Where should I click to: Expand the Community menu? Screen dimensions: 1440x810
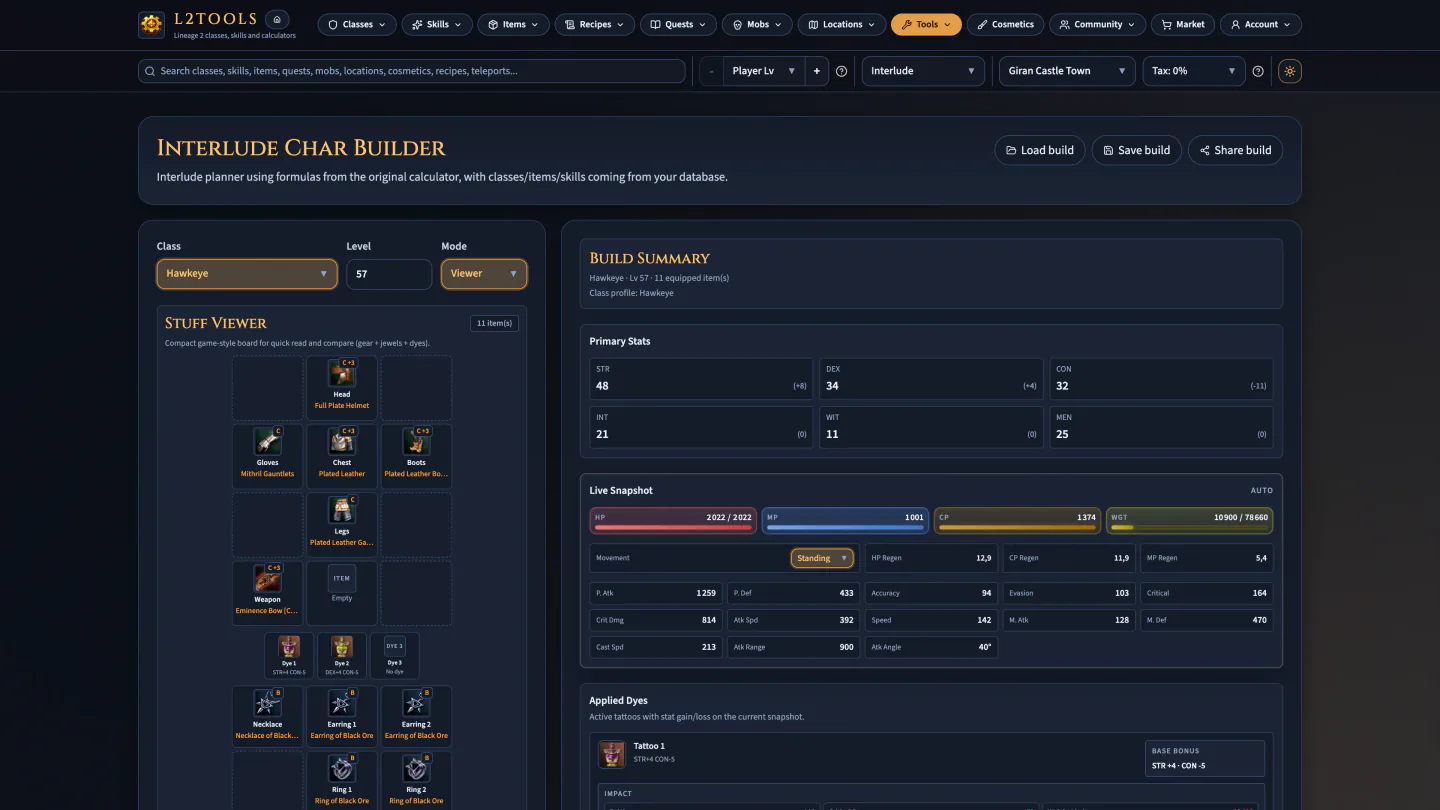point(1097,24)
